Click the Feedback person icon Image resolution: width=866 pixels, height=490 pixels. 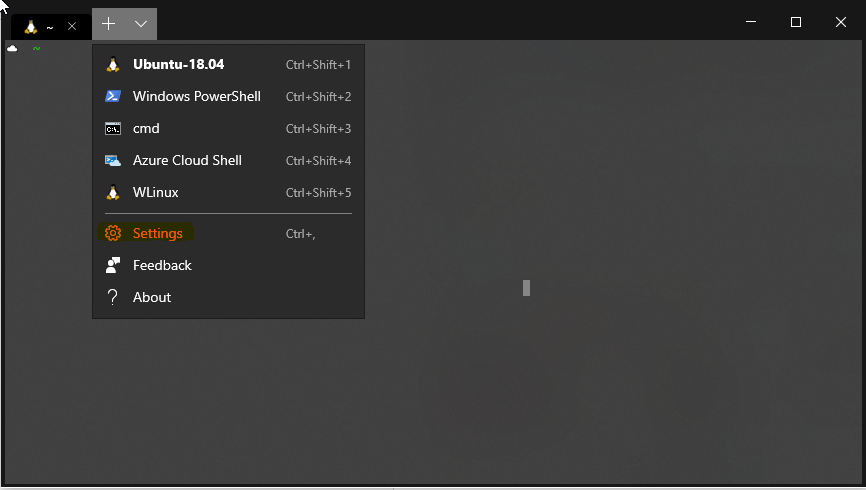pyautogui.click(x=113, y=265)
